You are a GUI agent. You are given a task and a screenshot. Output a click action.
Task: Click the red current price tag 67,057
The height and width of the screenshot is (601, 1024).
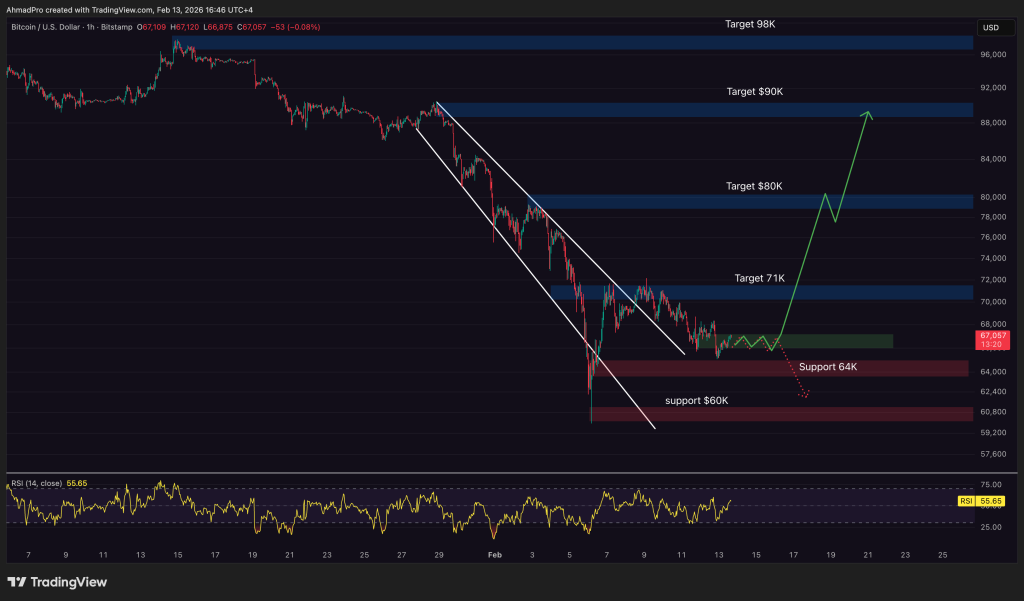click(993, 339)
